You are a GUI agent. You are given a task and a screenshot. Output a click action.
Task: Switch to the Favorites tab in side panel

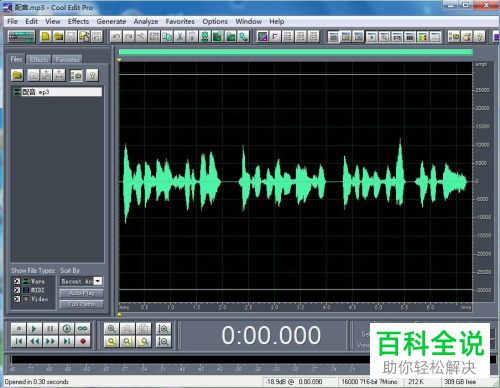[x=67, y=59]
